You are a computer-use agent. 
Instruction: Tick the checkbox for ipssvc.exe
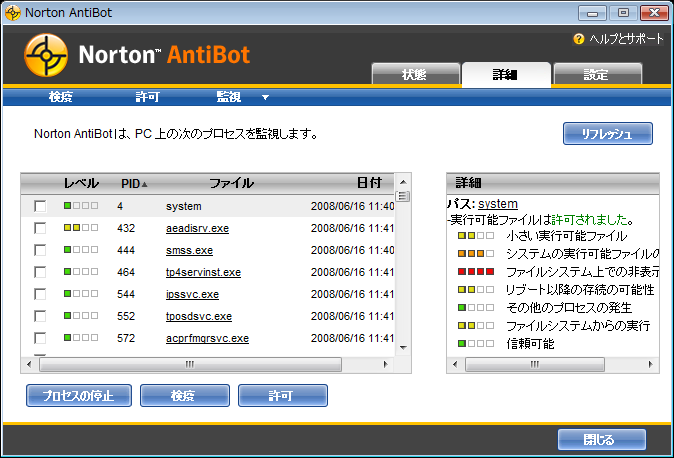40,294
